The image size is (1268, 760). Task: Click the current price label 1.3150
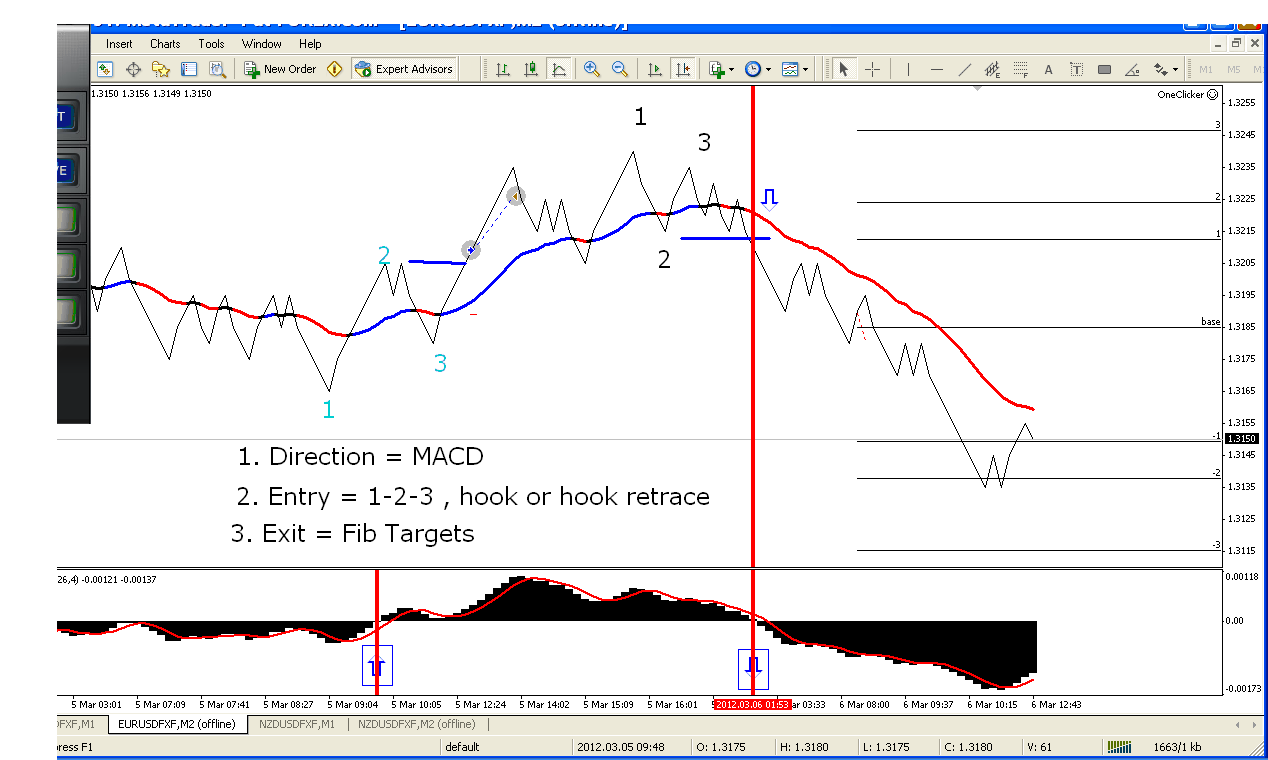coord(1240,438)
